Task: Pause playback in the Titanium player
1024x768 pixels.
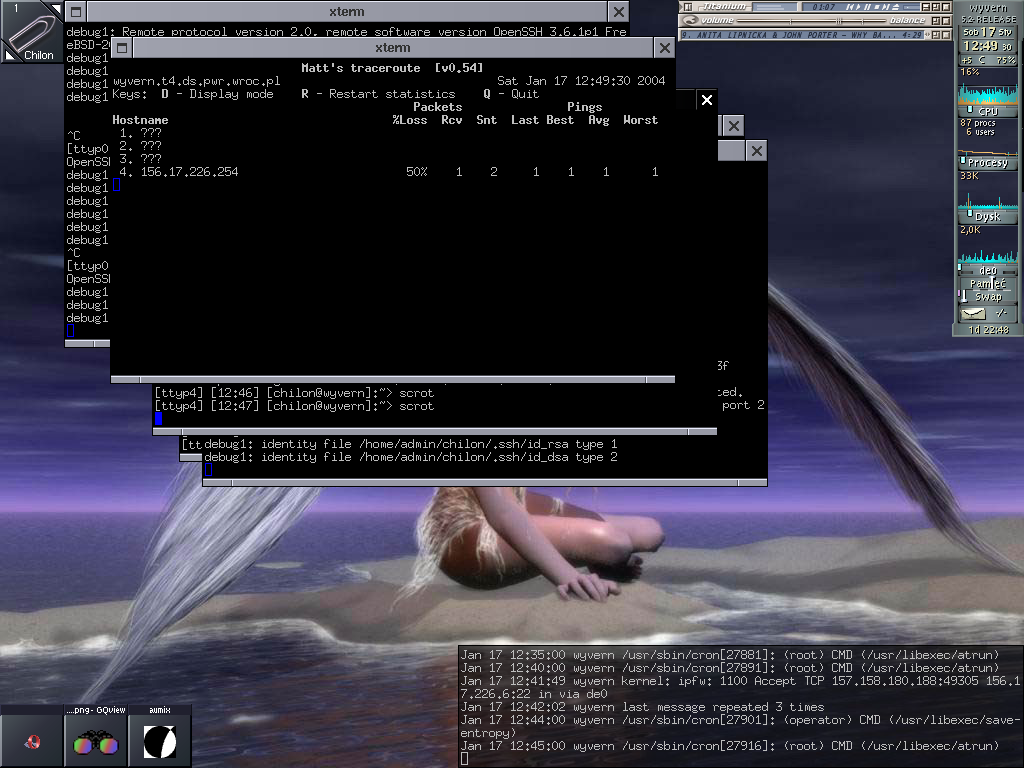Action: point(867,7)
